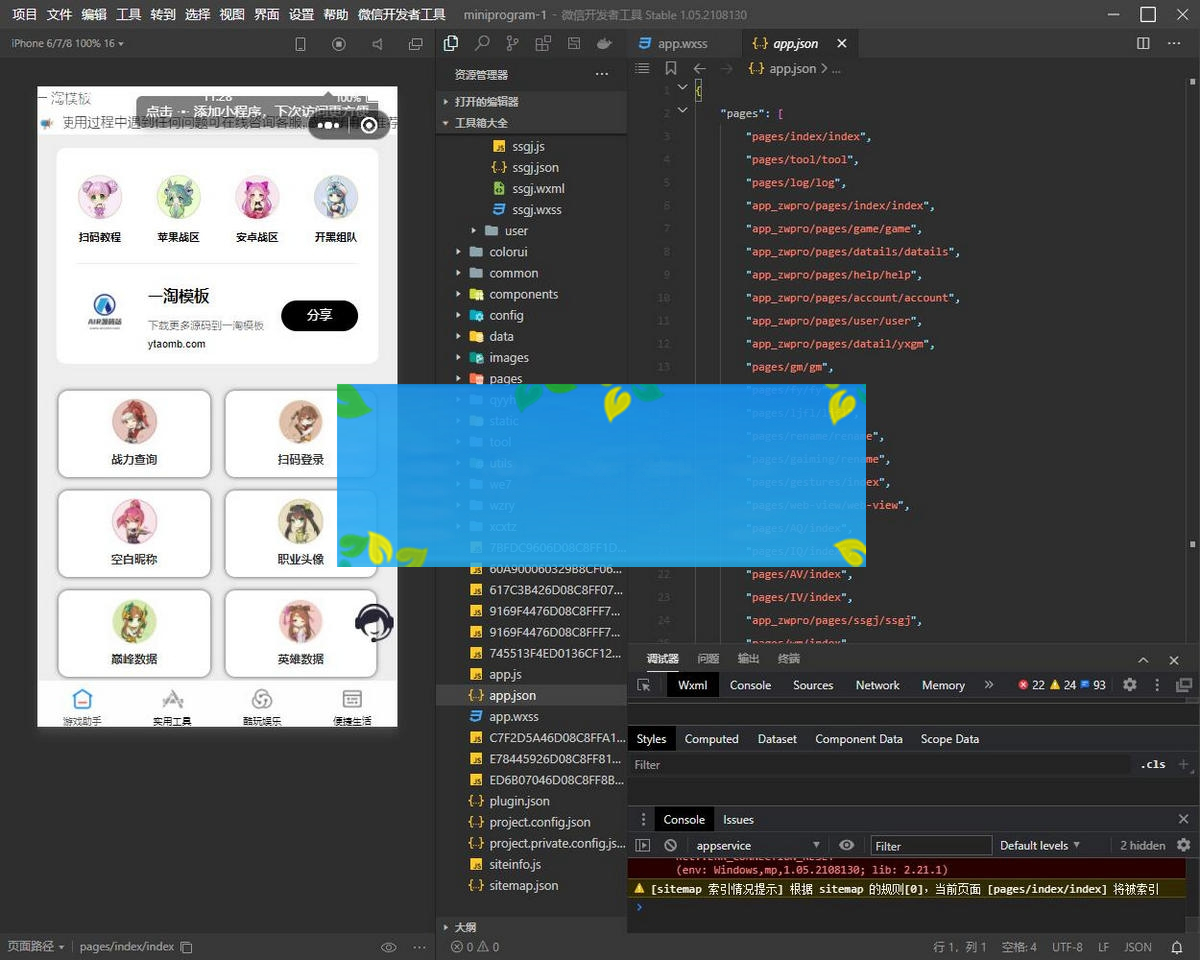The height and width of the screenshot is (960, 1200).
Task: Open the 工具 menu
Action: pos(128,15)
